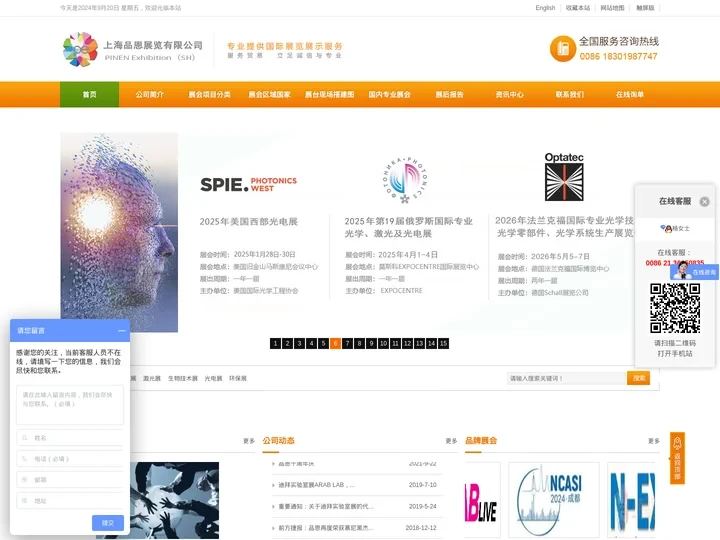This screenshot has width=720, height=540.
Task: Click 更多 beside 公司动态 heading
Action: (x=451, y=441)
